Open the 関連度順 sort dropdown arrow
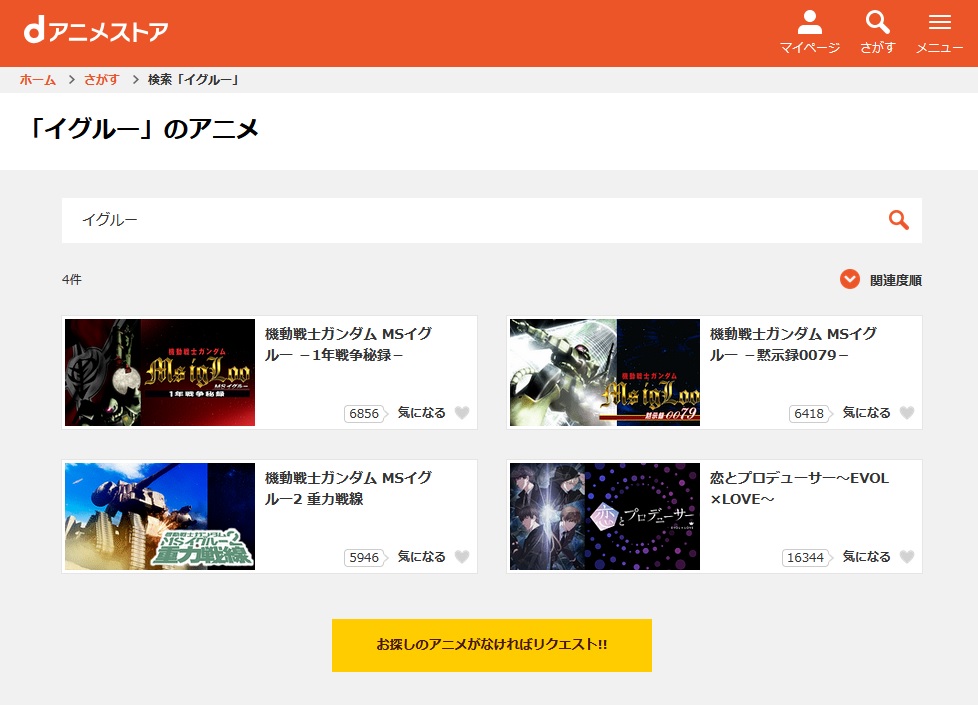The height and width of the screenshot is (705, 978). tap(850, 279)
